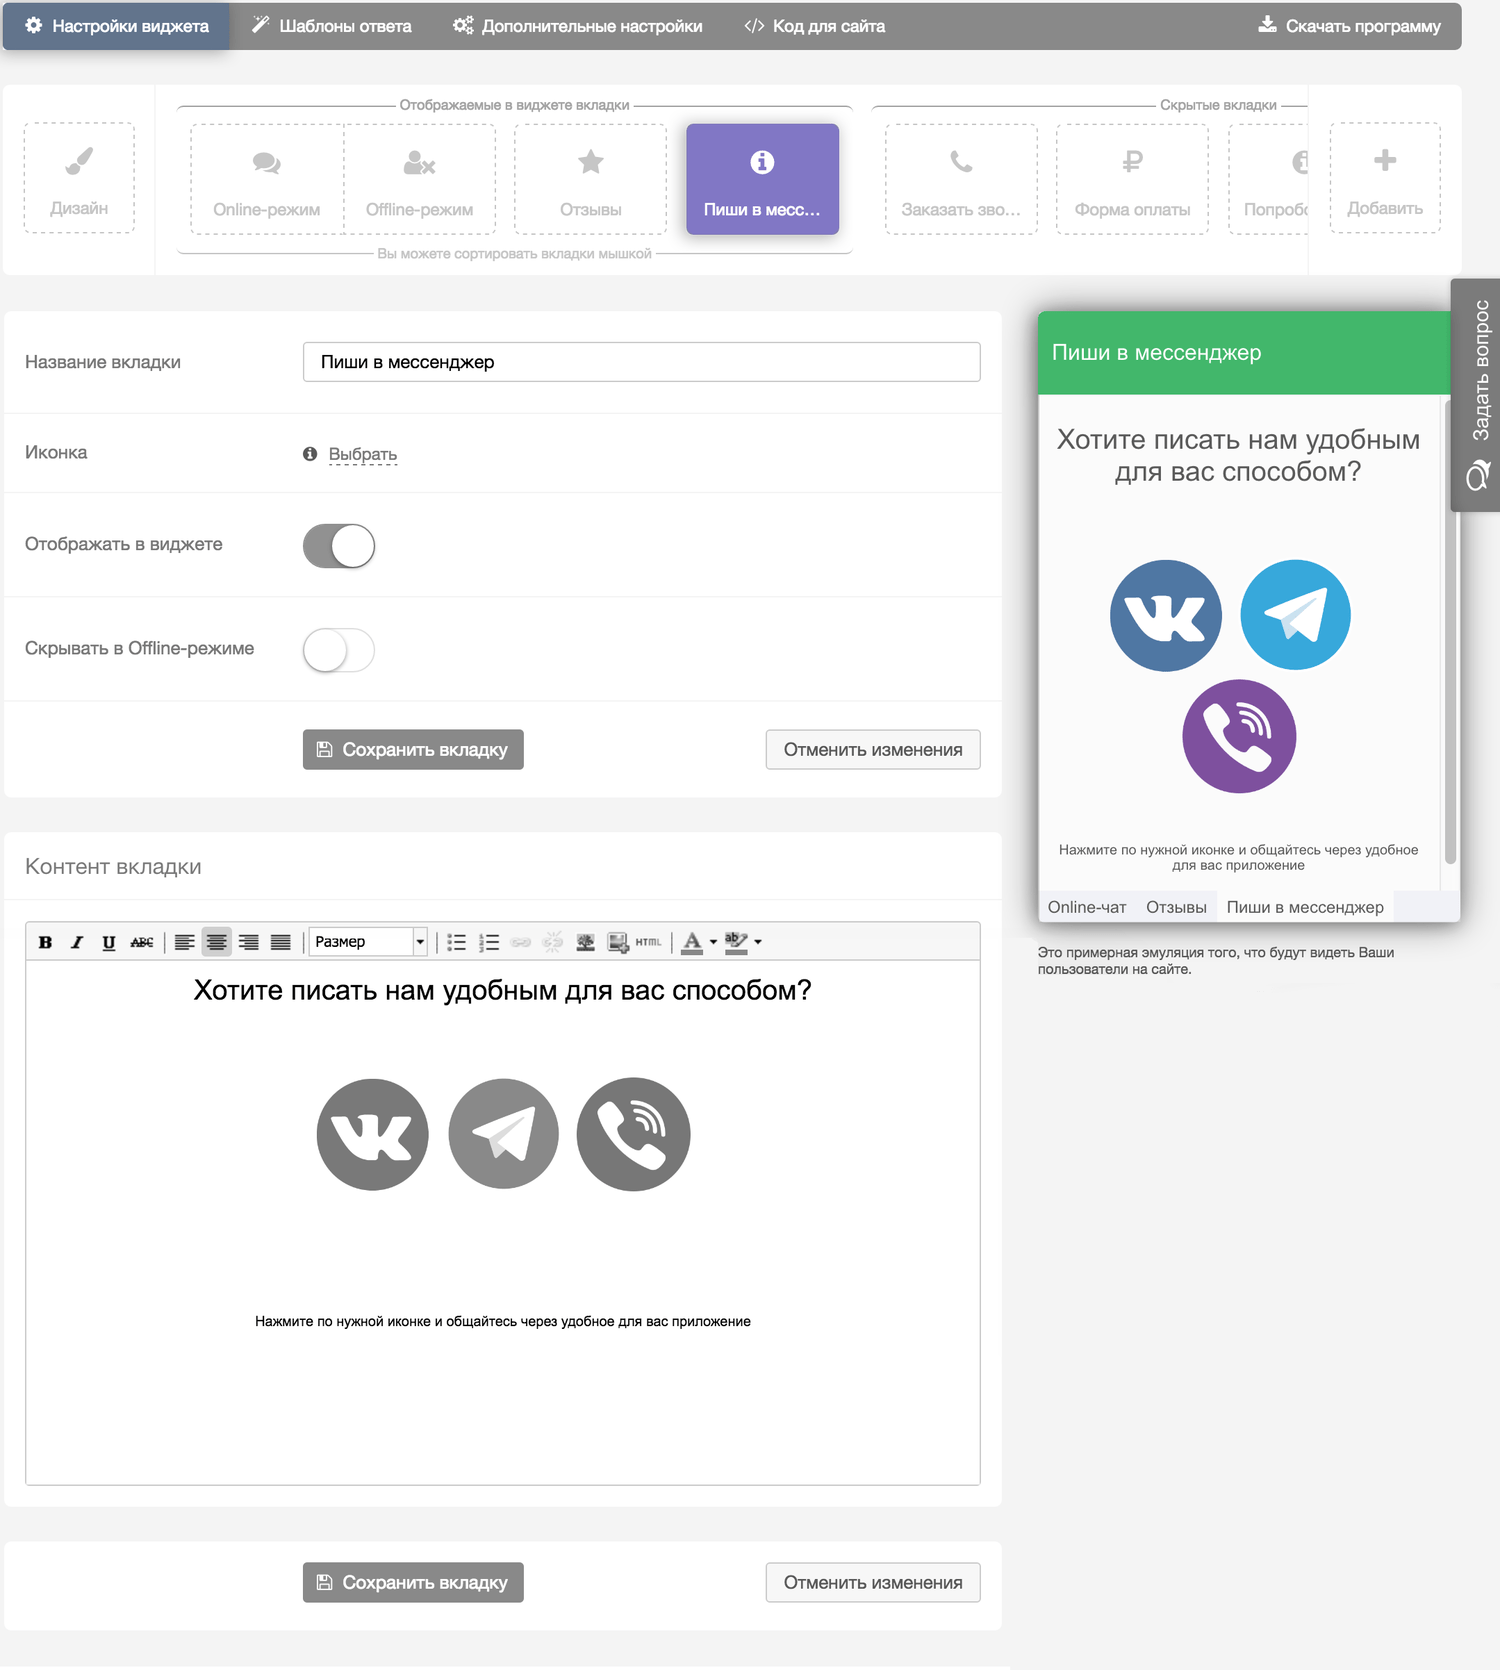Click the Добавить new tab tile
This screenshot has width=1500, height=1670.
click(1385, 178)
